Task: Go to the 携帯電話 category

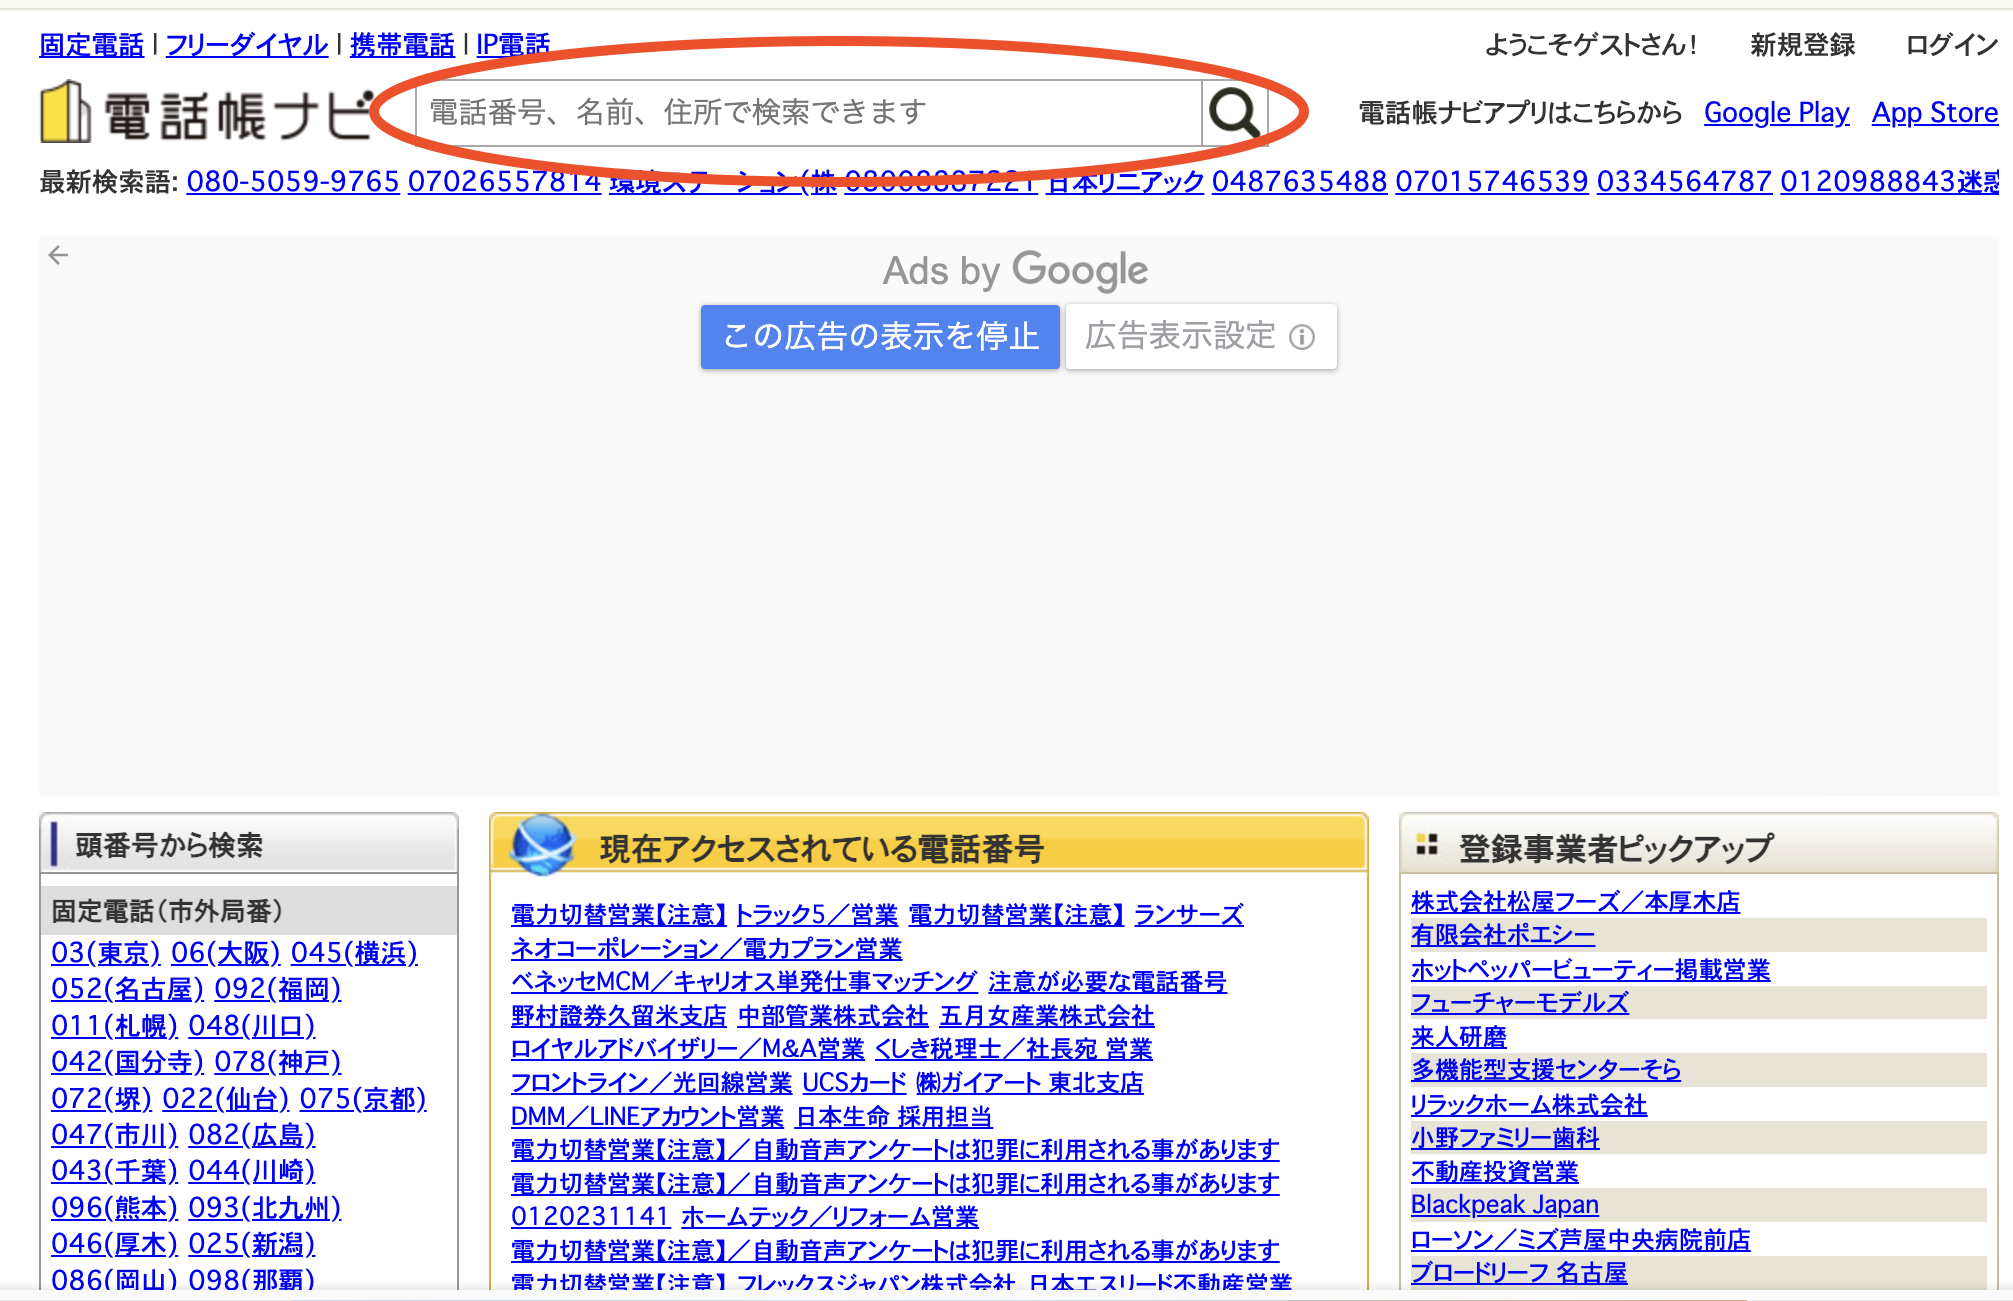Action: click(x=402, y=45)
